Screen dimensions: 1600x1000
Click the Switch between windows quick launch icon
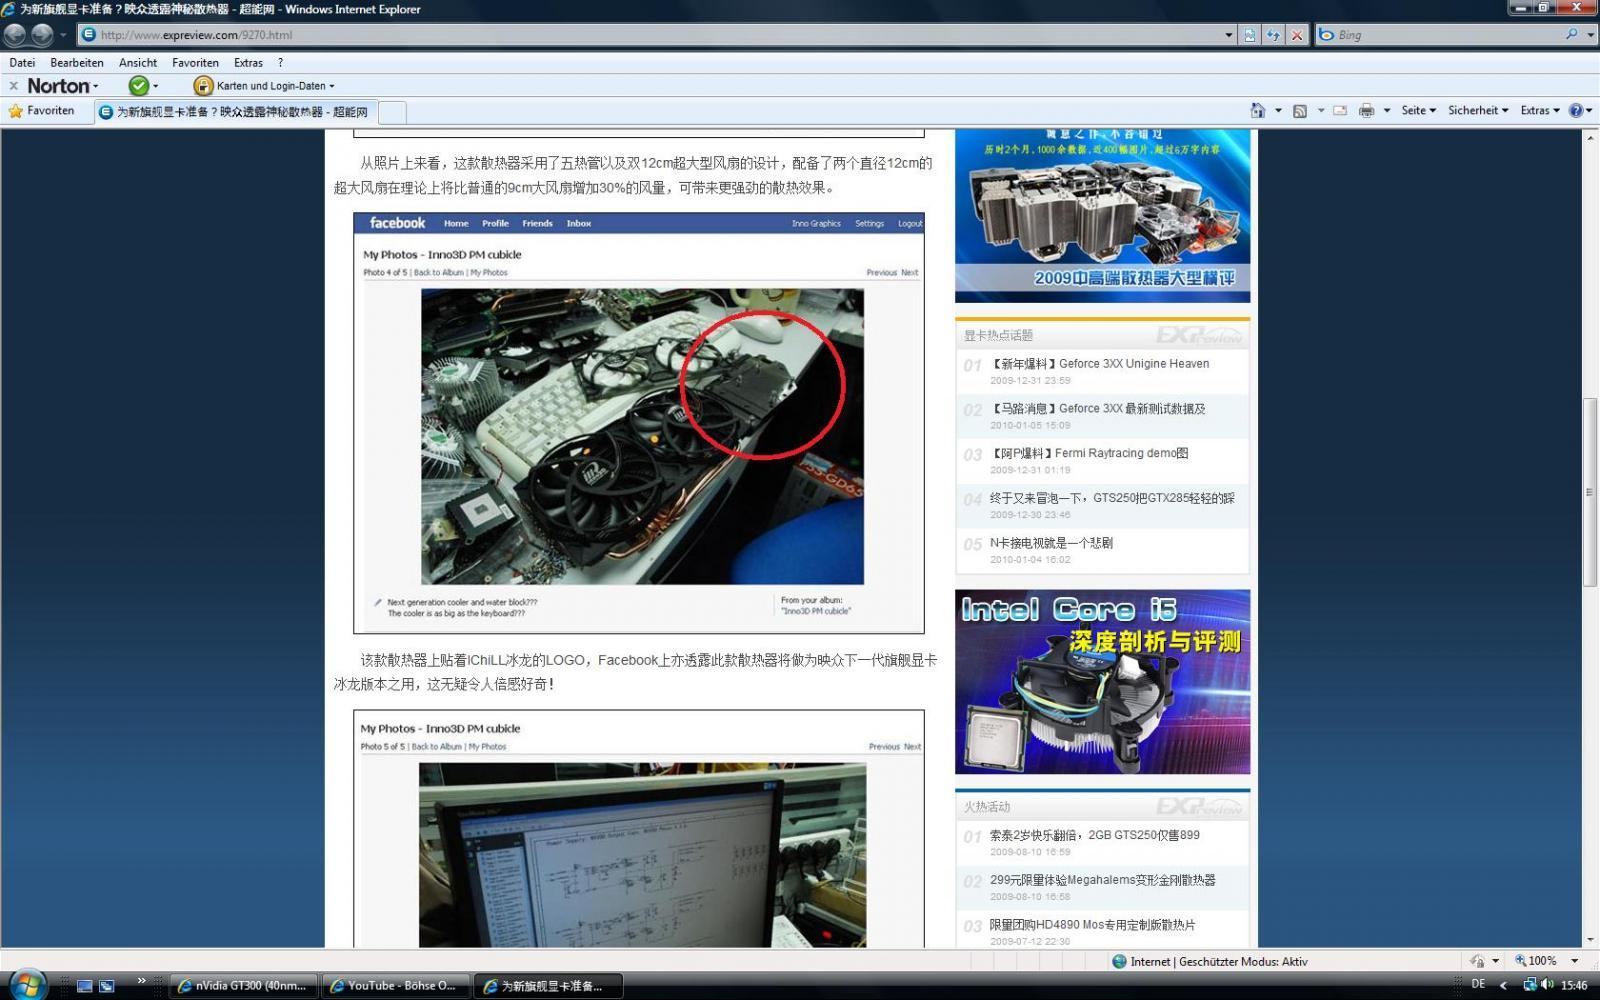point(107,986)
